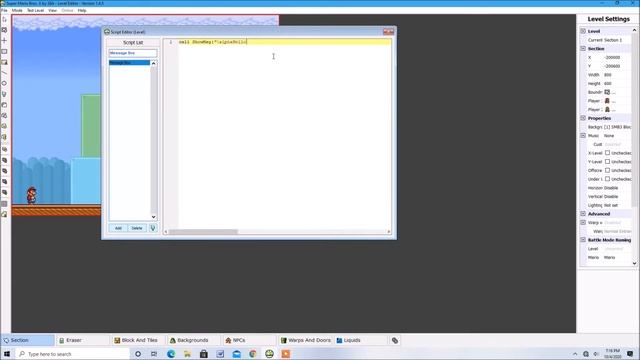640x360 pixels.
Task: Click the taskbar search box
Action: (x=72, y=354)
